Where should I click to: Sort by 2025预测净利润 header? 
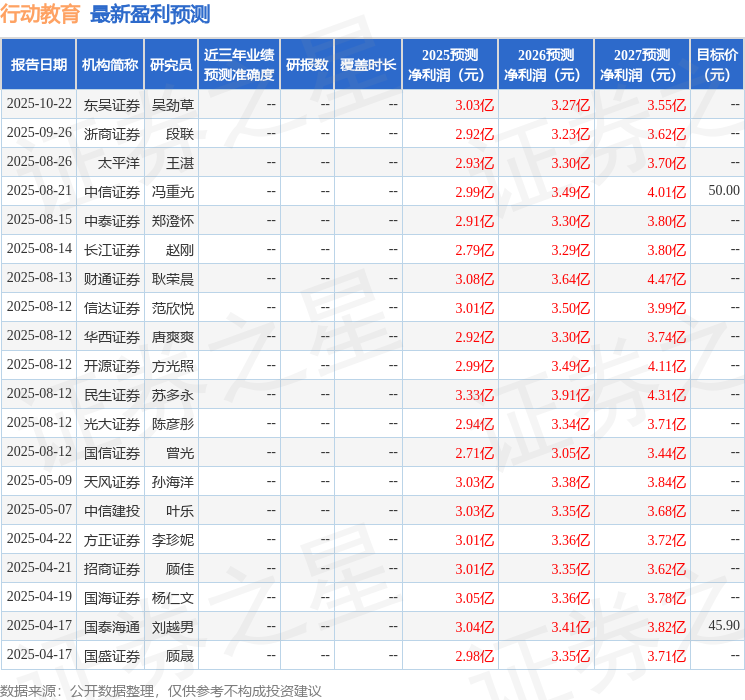coord(450,64)
